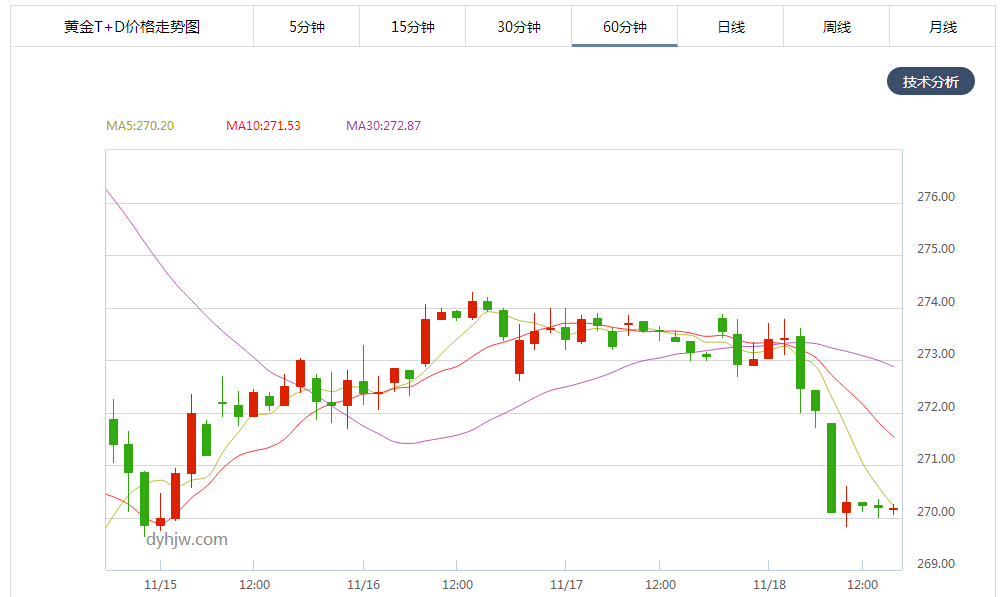The height and width of the screenshot is (597, 1005).
Task: Select the 15分钟 timeframe tab
Action: pyautogui.click(x=412, y=27)
